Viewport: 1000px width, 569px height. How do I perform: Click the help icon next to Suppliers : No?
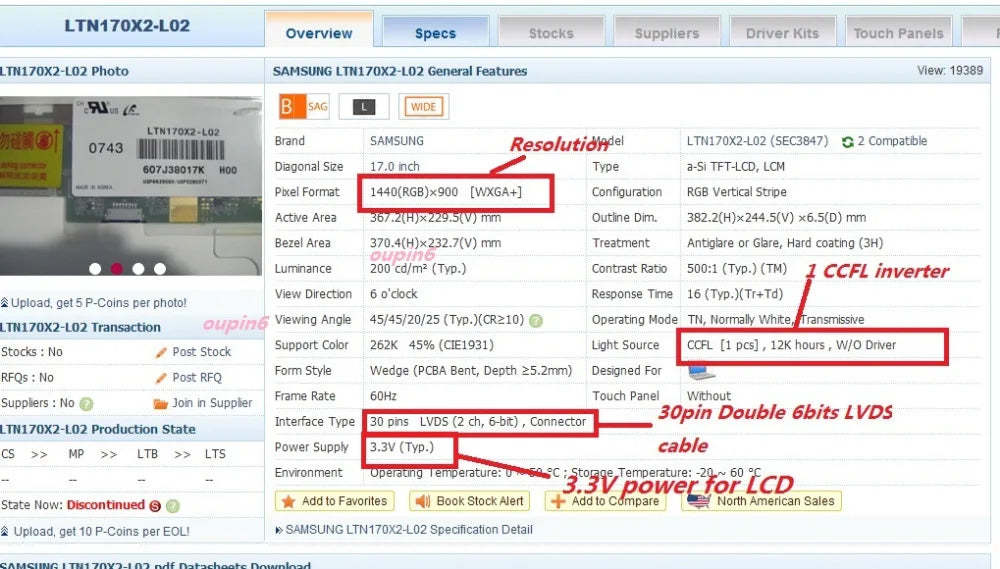[x=86, y=404]
